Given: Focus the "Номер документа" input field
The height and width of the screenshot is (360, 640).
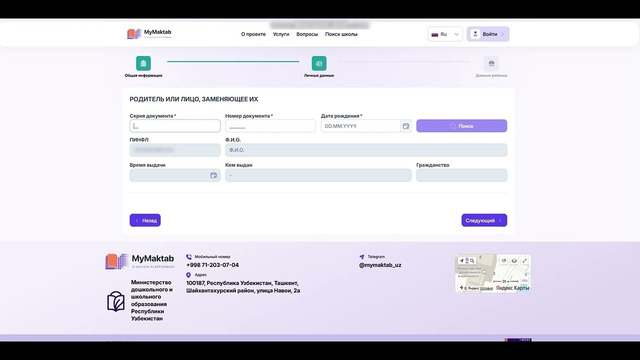Looking at the screenshot, I should pos(270,126).
